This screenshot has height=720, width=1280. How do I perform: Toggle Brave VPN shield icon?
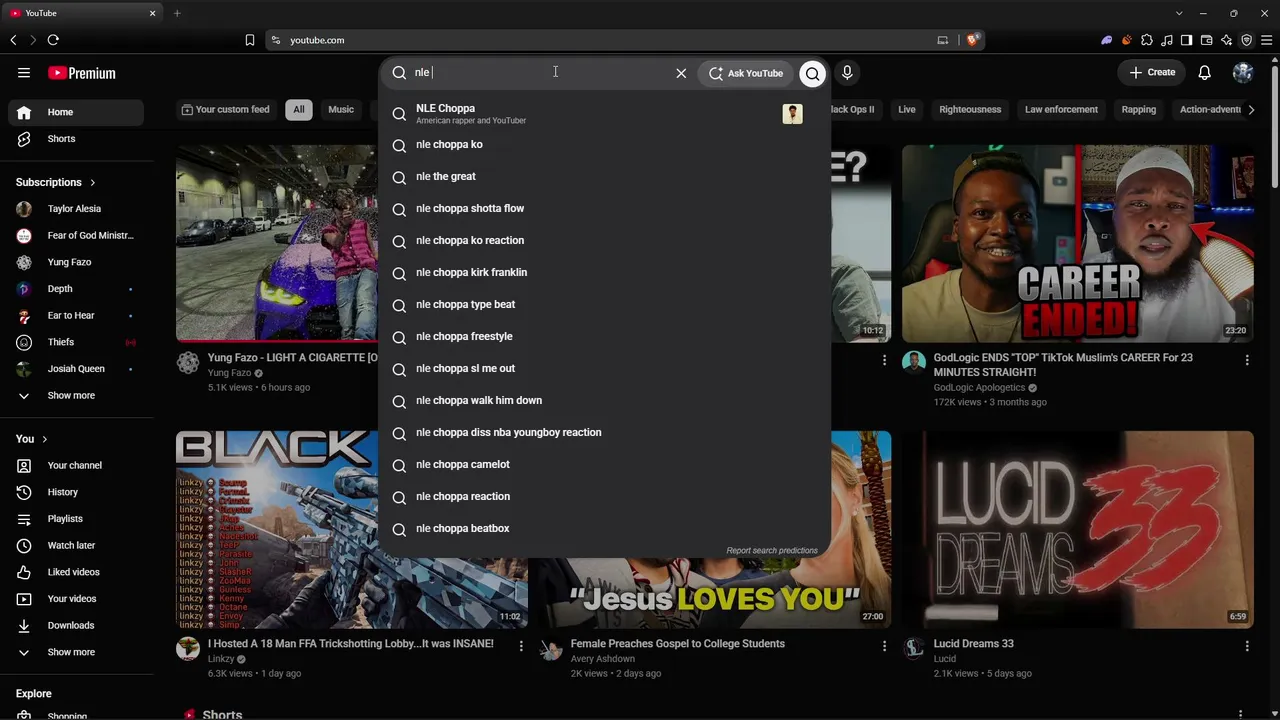[1247, 40]
